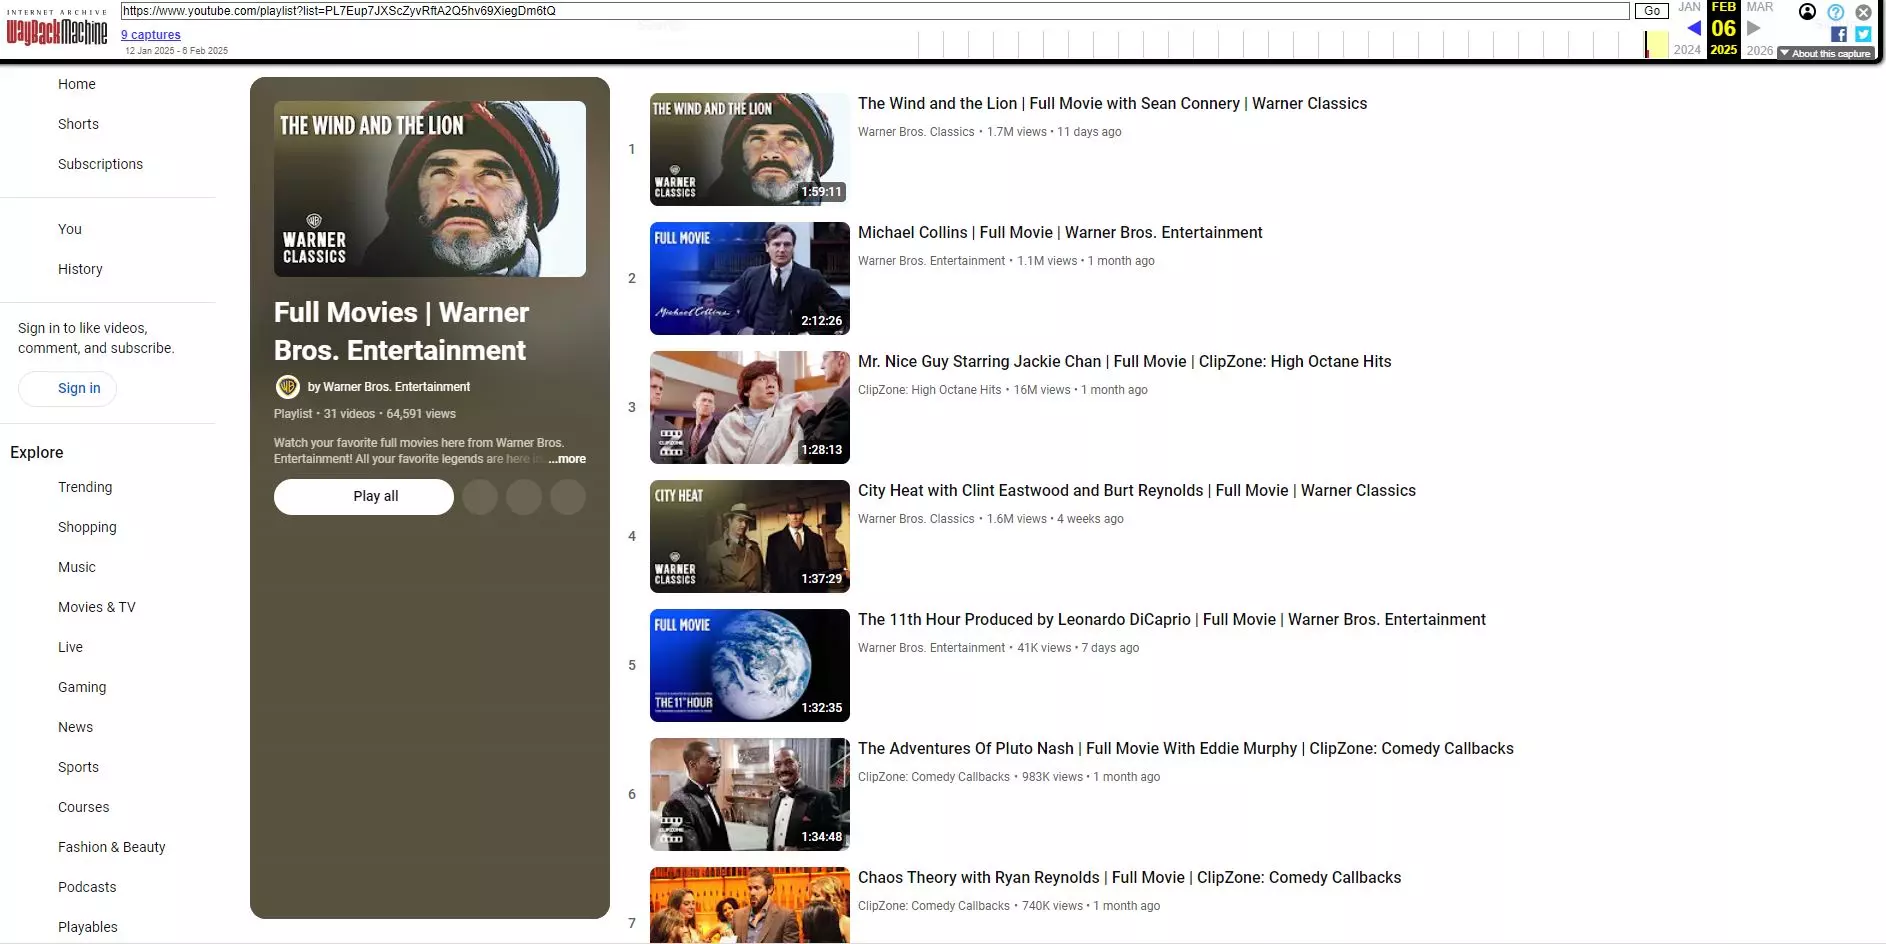Screen dimensions: 1886x944
Task: Click 'The Adventures Of Pluto Nash' title
Action: [x=1186, y=749]
